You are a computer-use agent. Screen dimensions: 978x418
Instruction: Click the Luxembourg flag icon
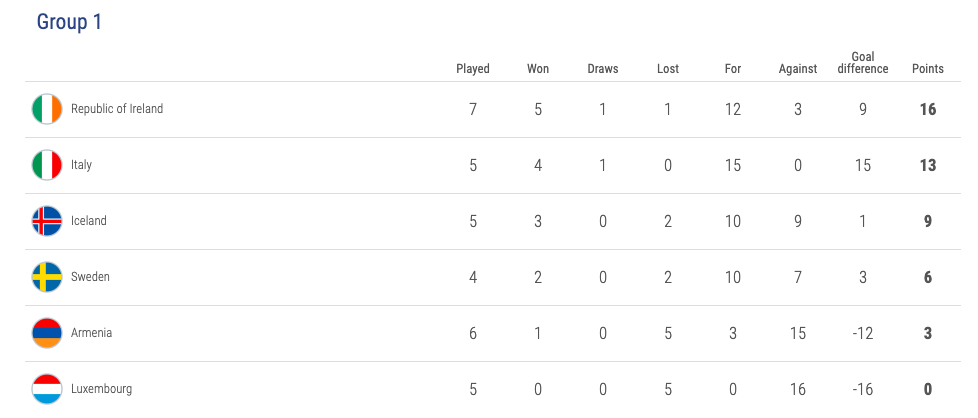pyautogui.click(x=47, y=389)
